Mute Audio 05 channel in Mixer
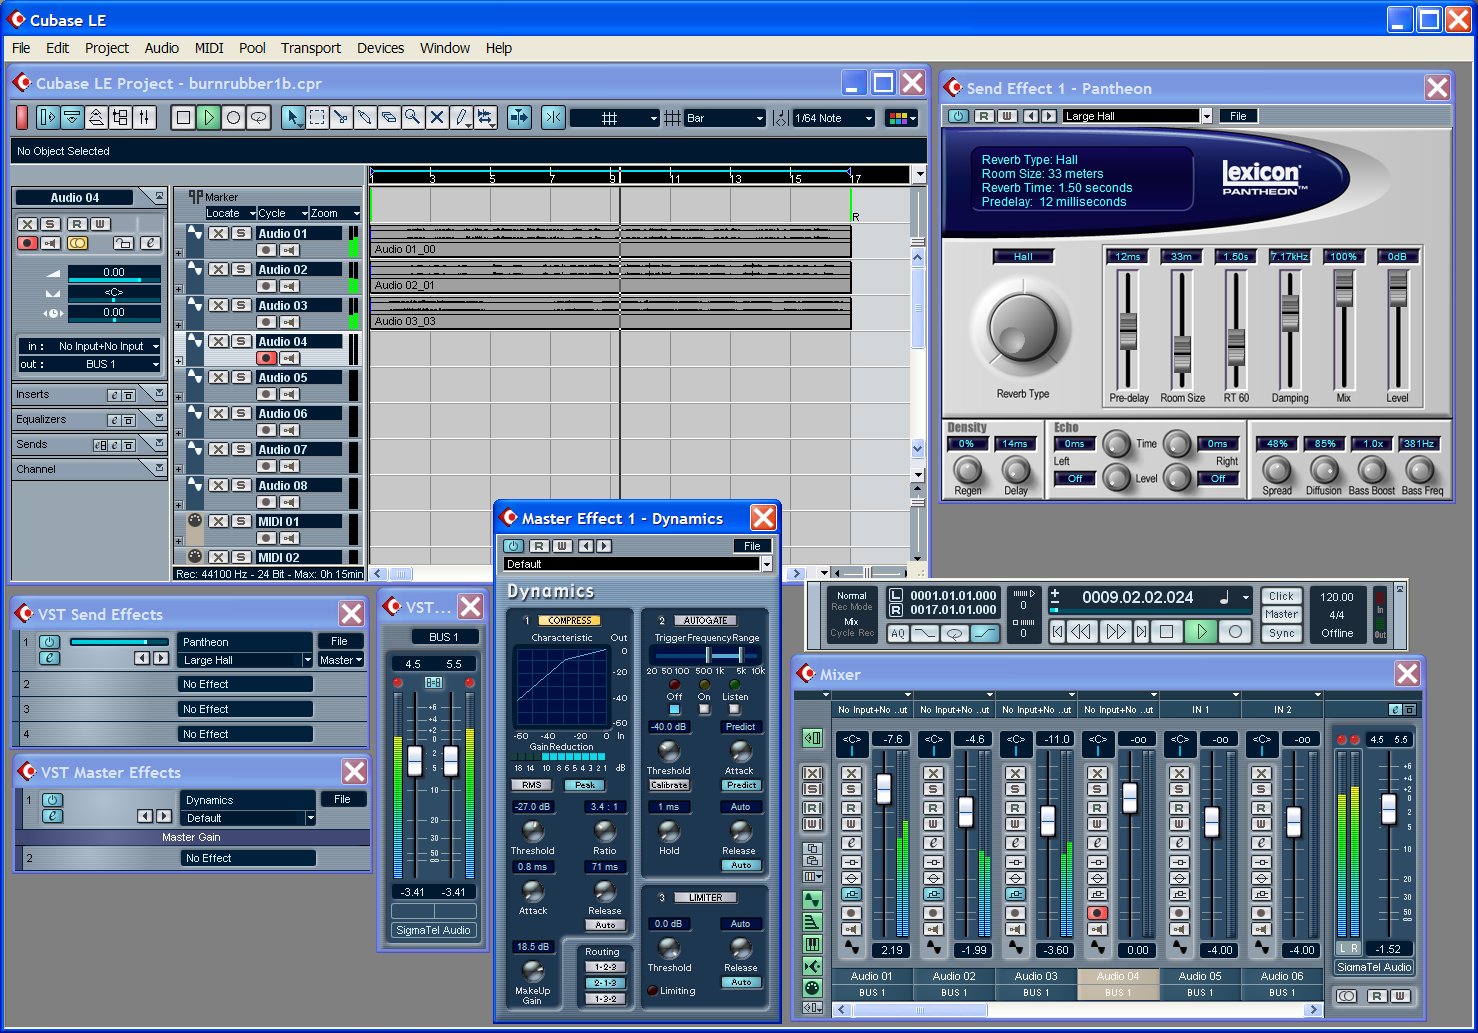This screenshot has height=1033, width=1478. [x=1179, y=773]
